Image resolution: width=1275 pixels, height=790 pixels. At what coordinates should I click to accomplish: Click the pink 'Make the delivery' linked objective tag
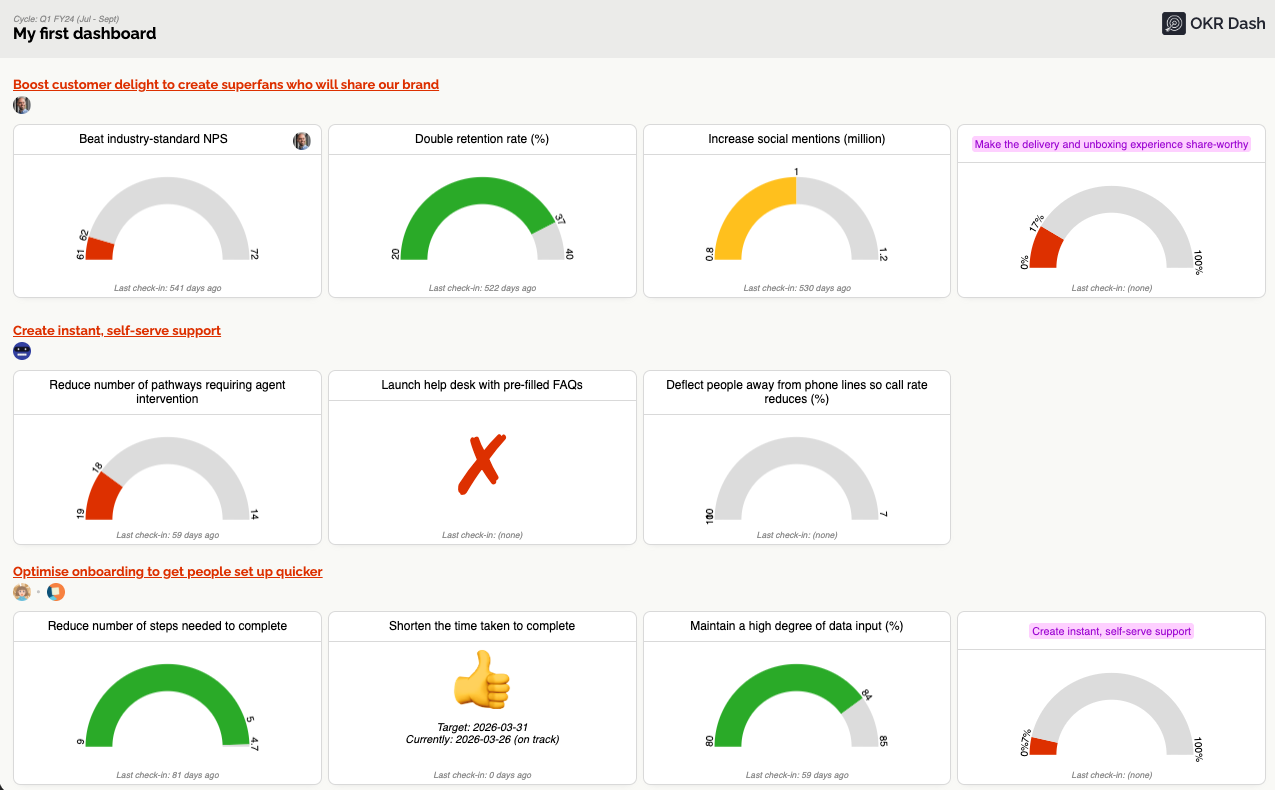[1110, 144]
